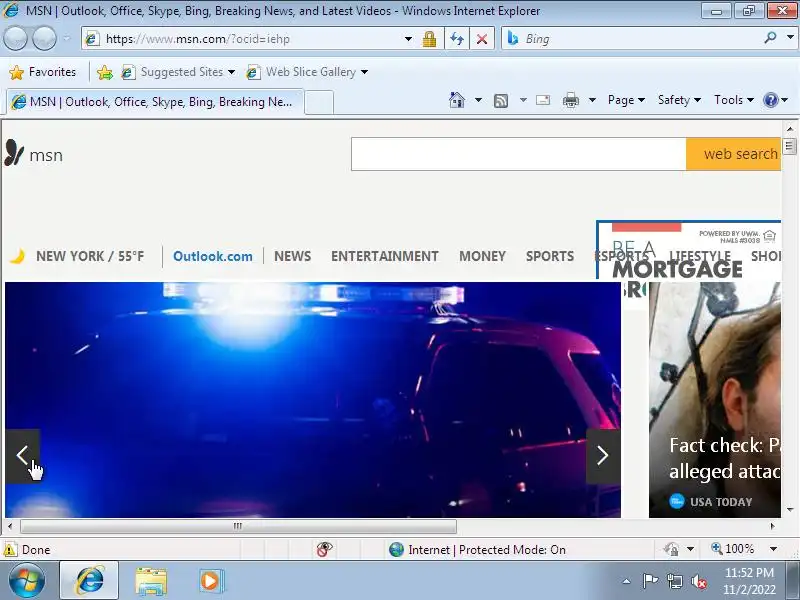Image resolution: width=800 pixels, height=600 pixels.
Task: Click the horizontal scrollbar right arrow
Action: pyautogui.click(x=772, y=526)
